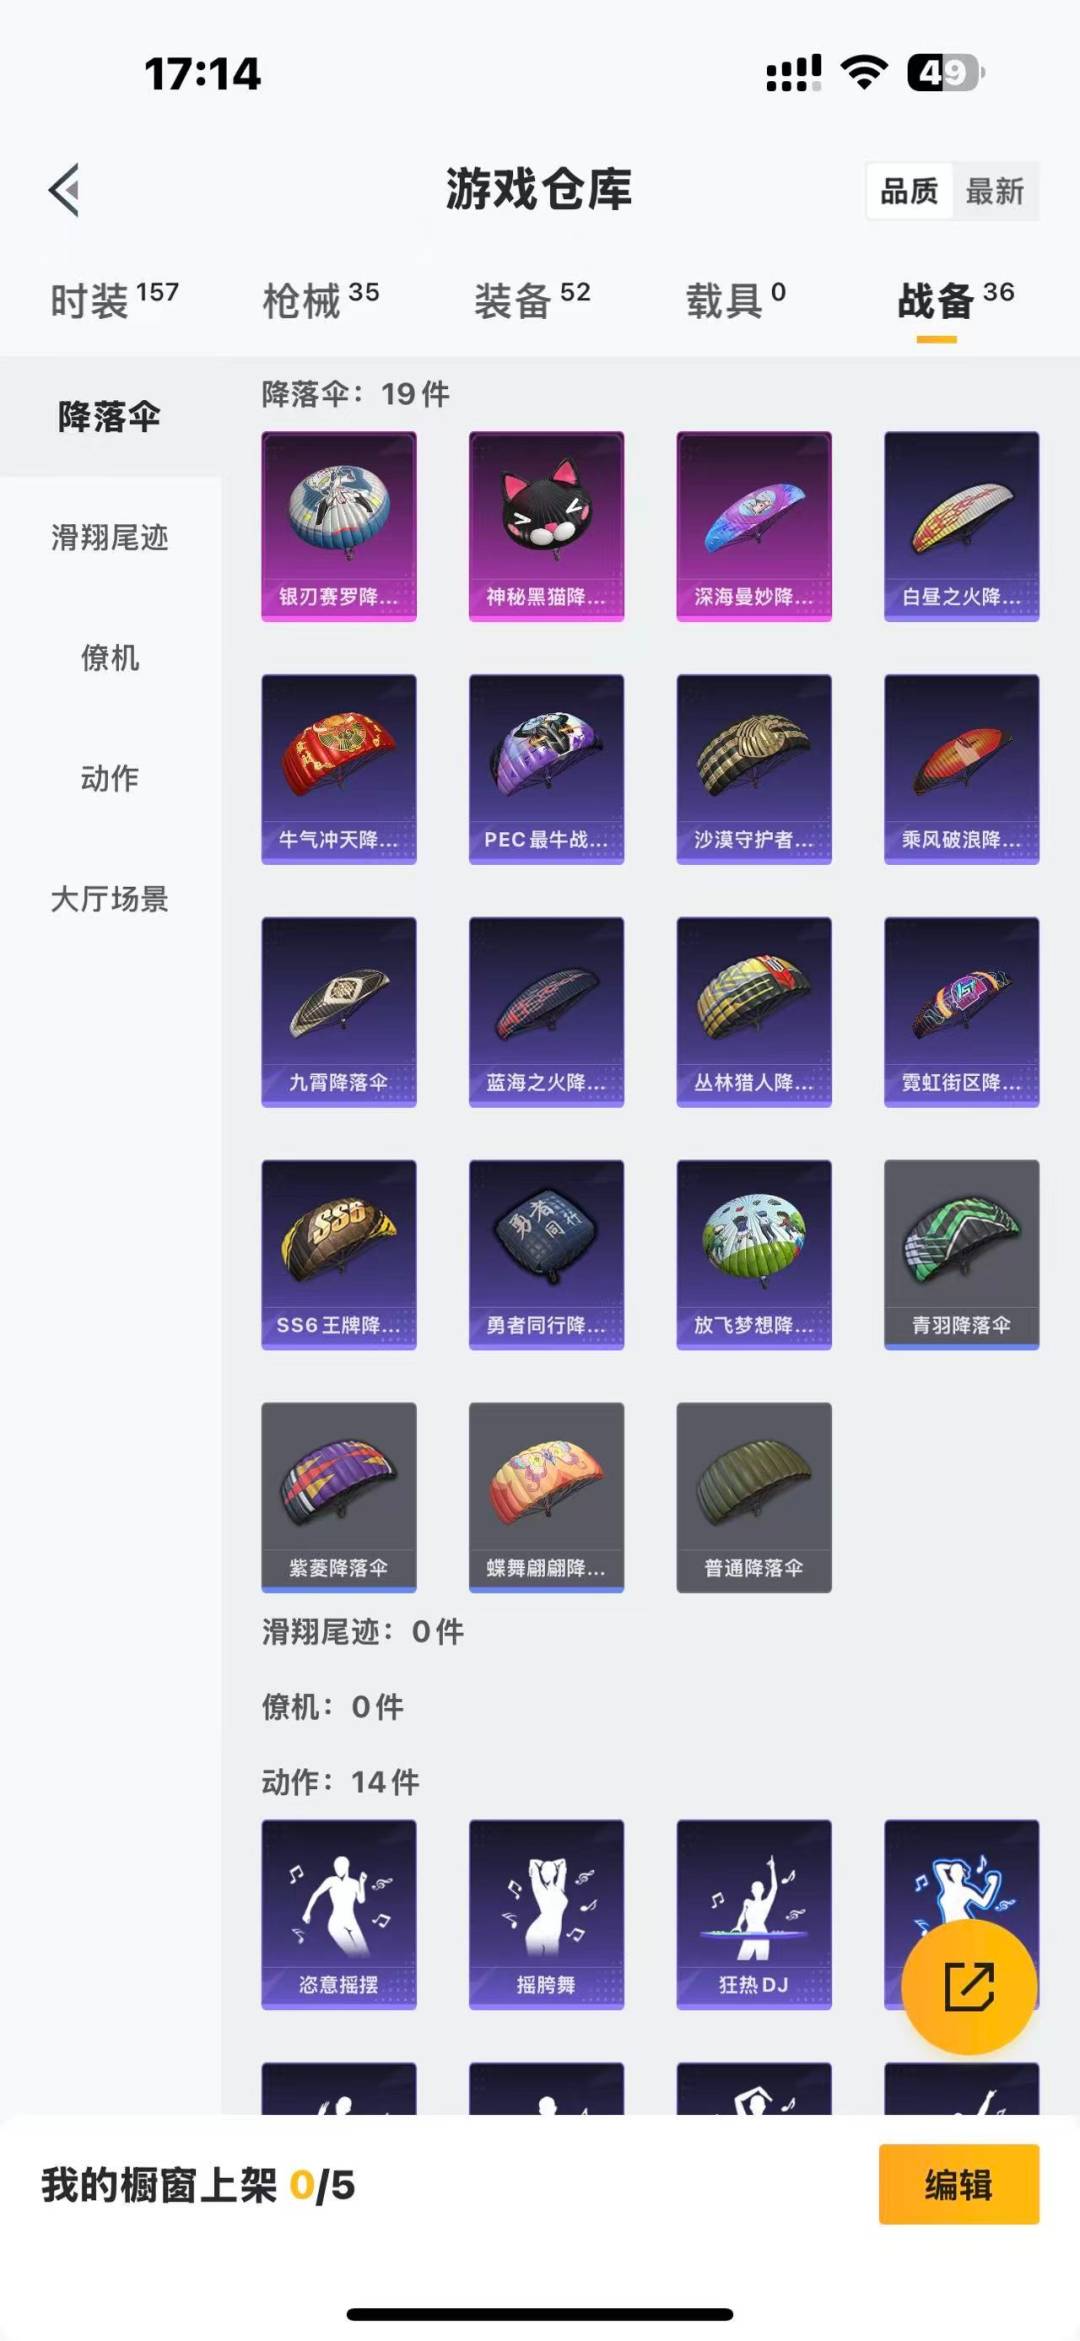Select 大厅场景 in the left sidebar
The height and width of the screenshot is (2341, 1080).
point(110,899)
